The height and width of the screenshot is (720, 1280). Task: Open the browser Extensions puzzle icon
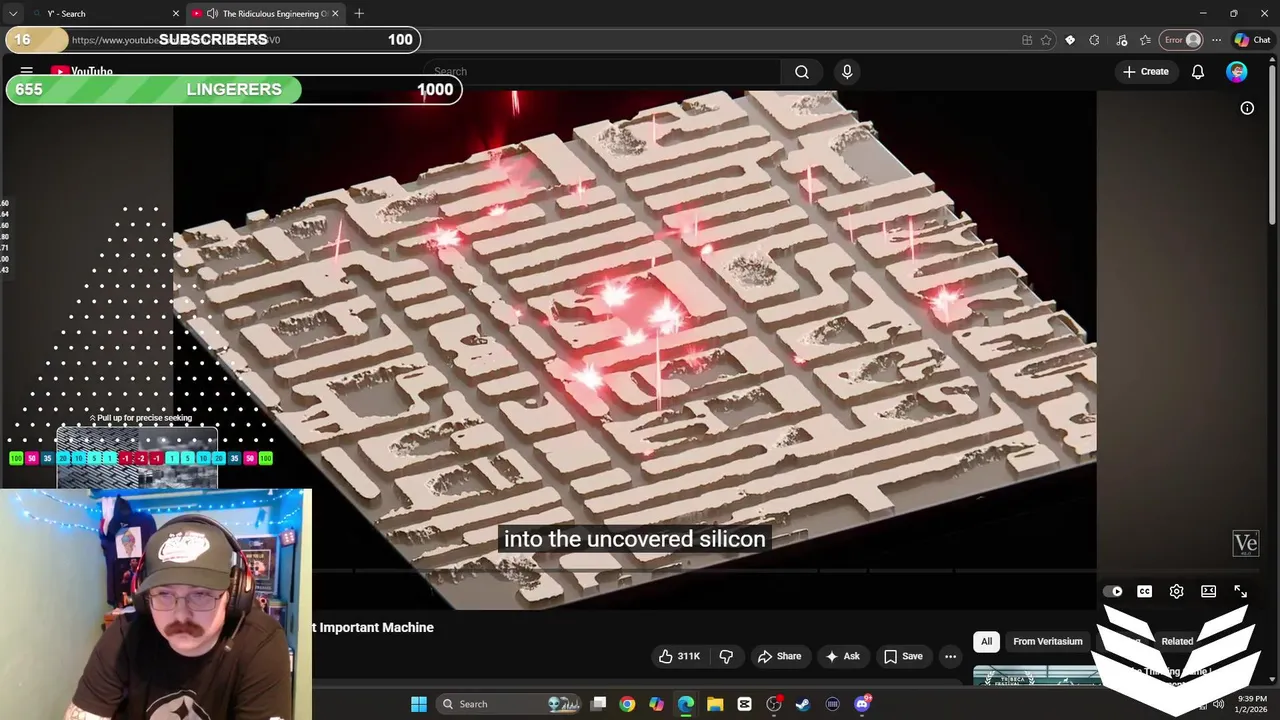1094,40
